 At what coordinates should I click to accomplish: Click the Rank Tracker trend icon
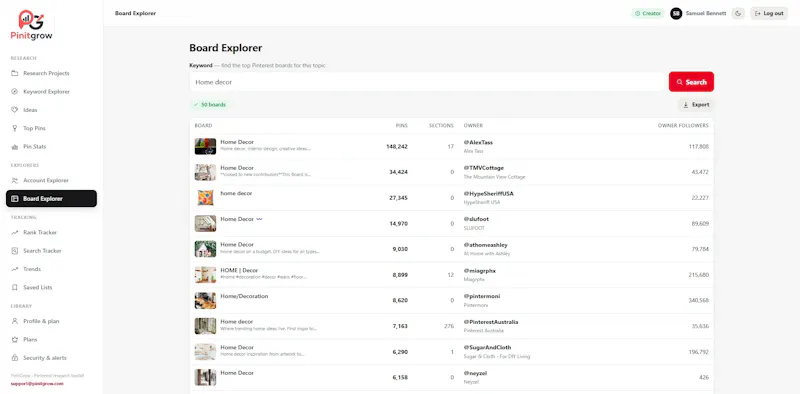[14, 232]
